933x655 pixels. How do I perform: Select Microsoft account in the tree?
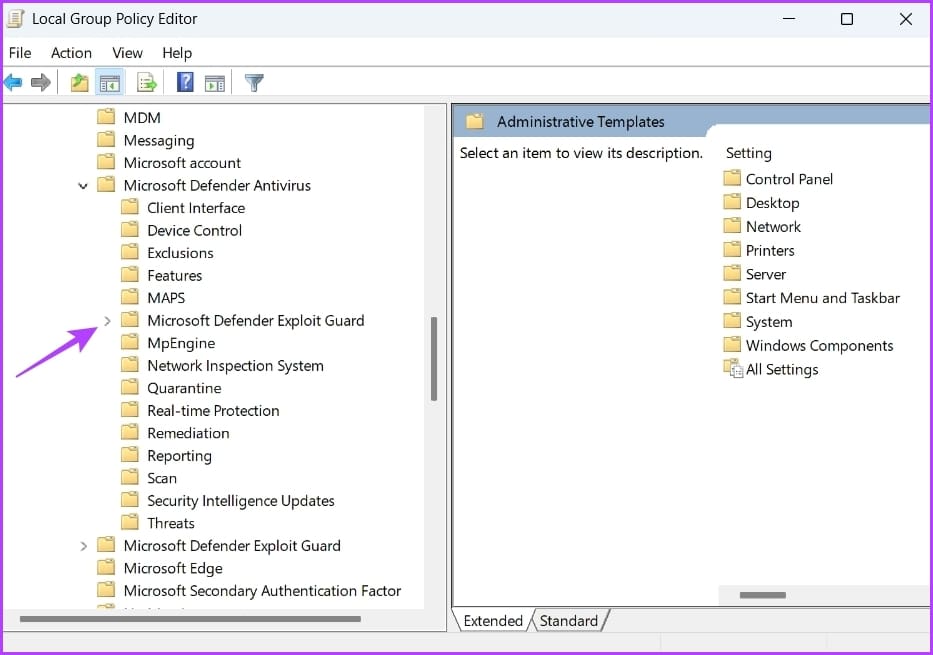pos(182,162)
